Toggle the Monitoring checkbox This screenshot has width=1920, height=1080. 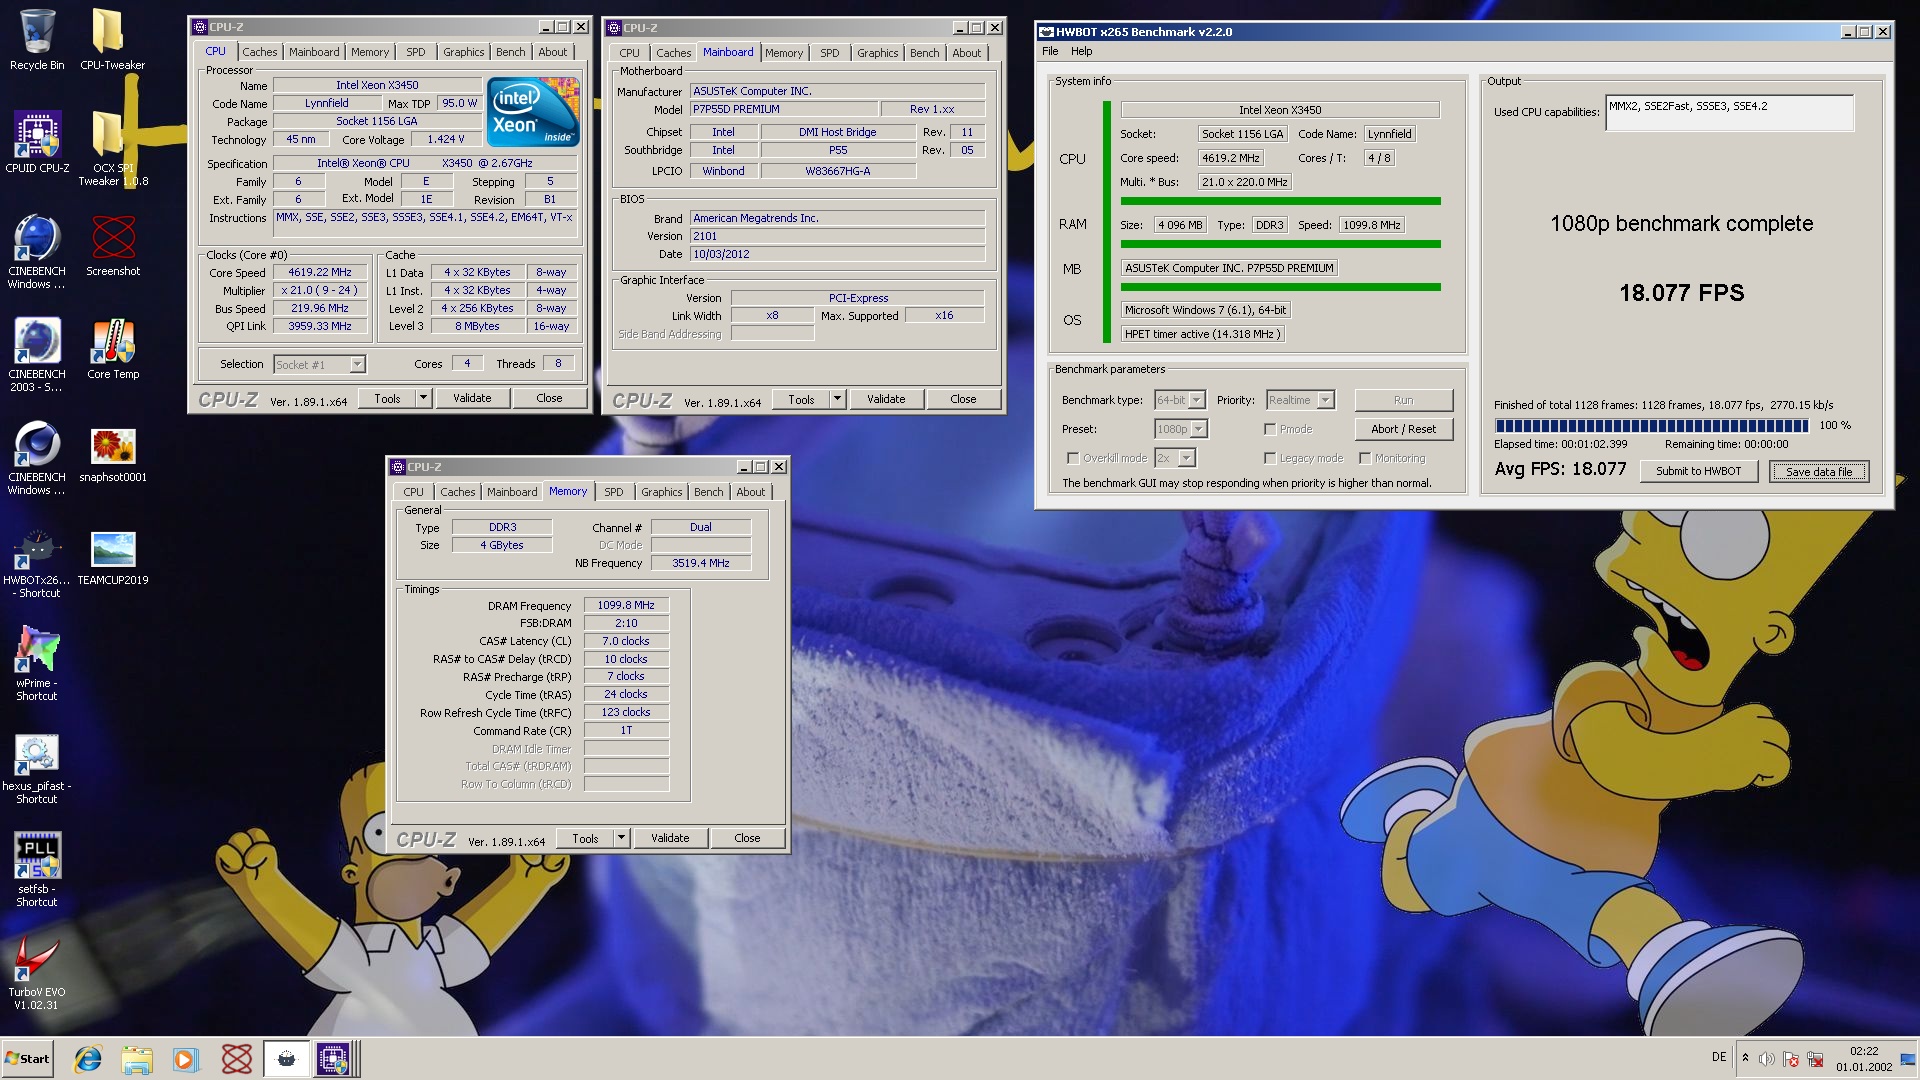coord(1365,458)
